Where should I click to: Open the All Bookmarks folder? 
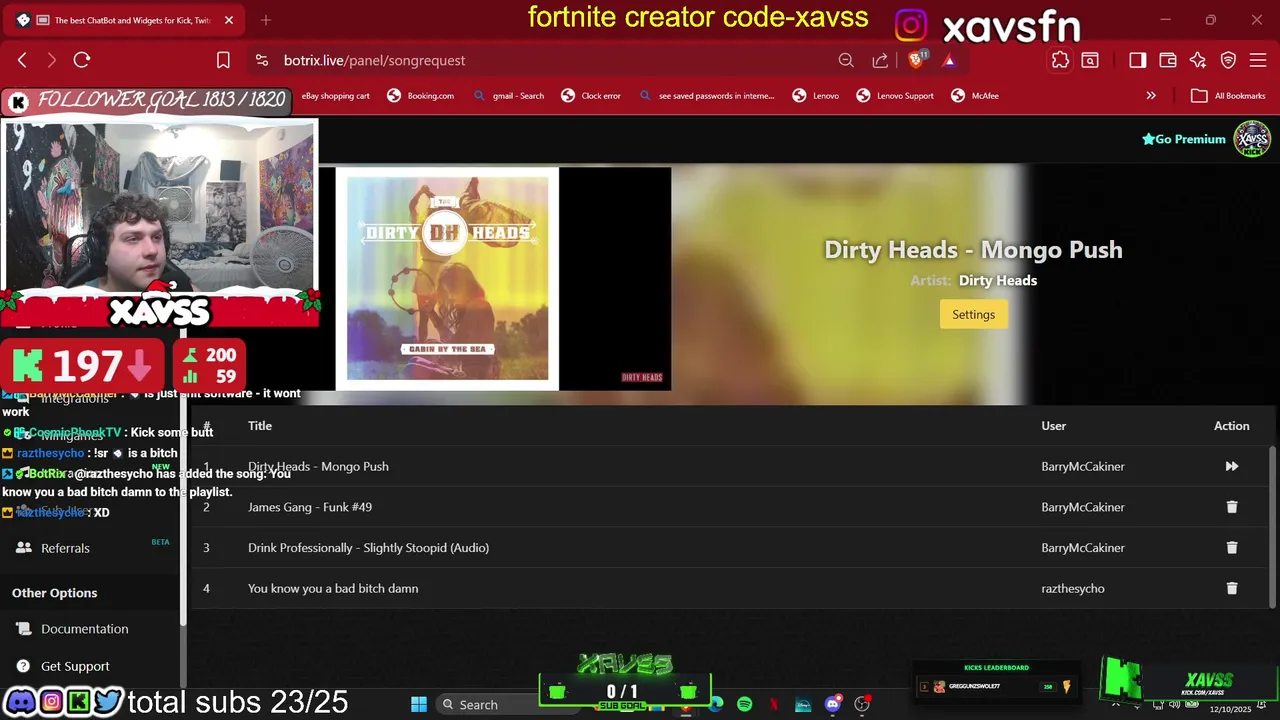pos(1228,96)
